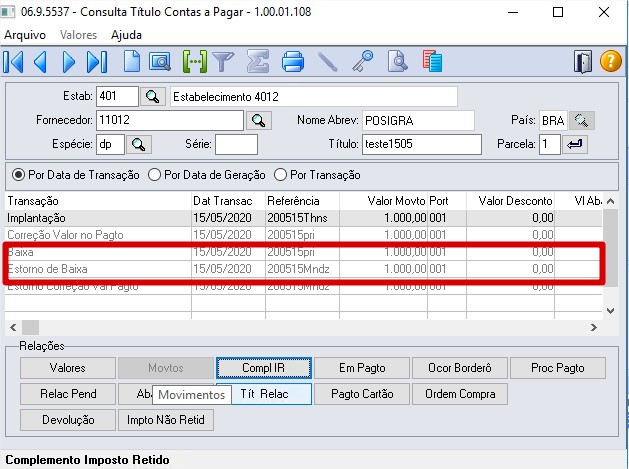The image size is (629, 469).
Task: Open lookup magnifier next to Espécie field
Action: tap(139, 144)
